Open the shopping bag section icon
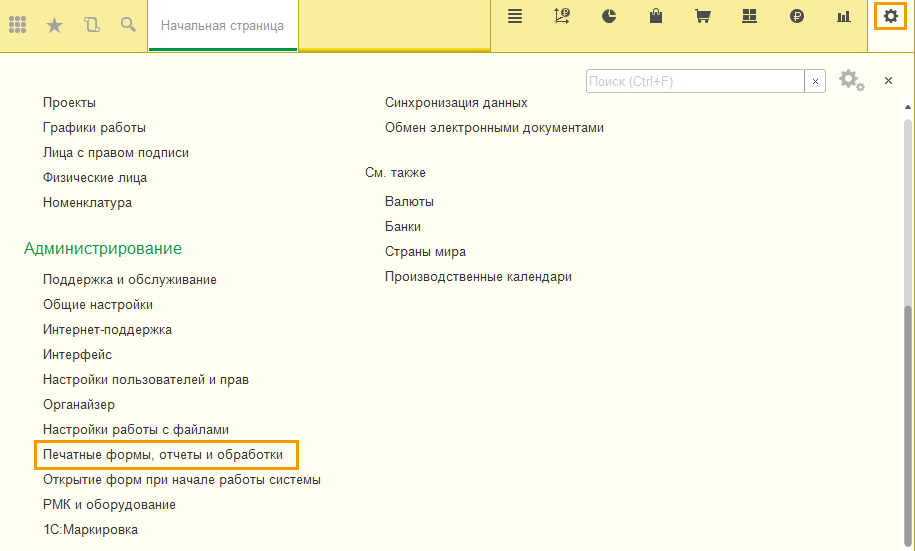Image resolution: width=915 pixels, height=551 pixels. (656, 16)
